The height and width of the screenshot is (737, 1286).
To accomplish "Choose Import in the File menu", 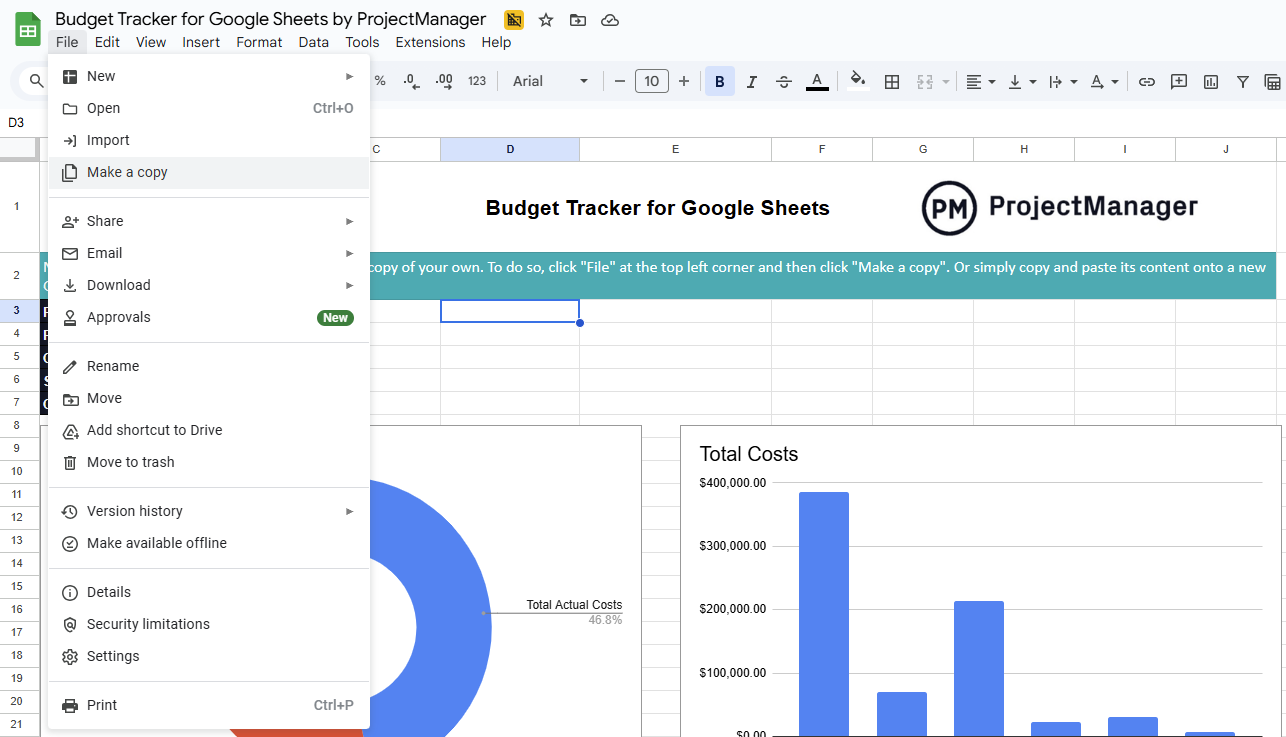I will coord(209,140).
